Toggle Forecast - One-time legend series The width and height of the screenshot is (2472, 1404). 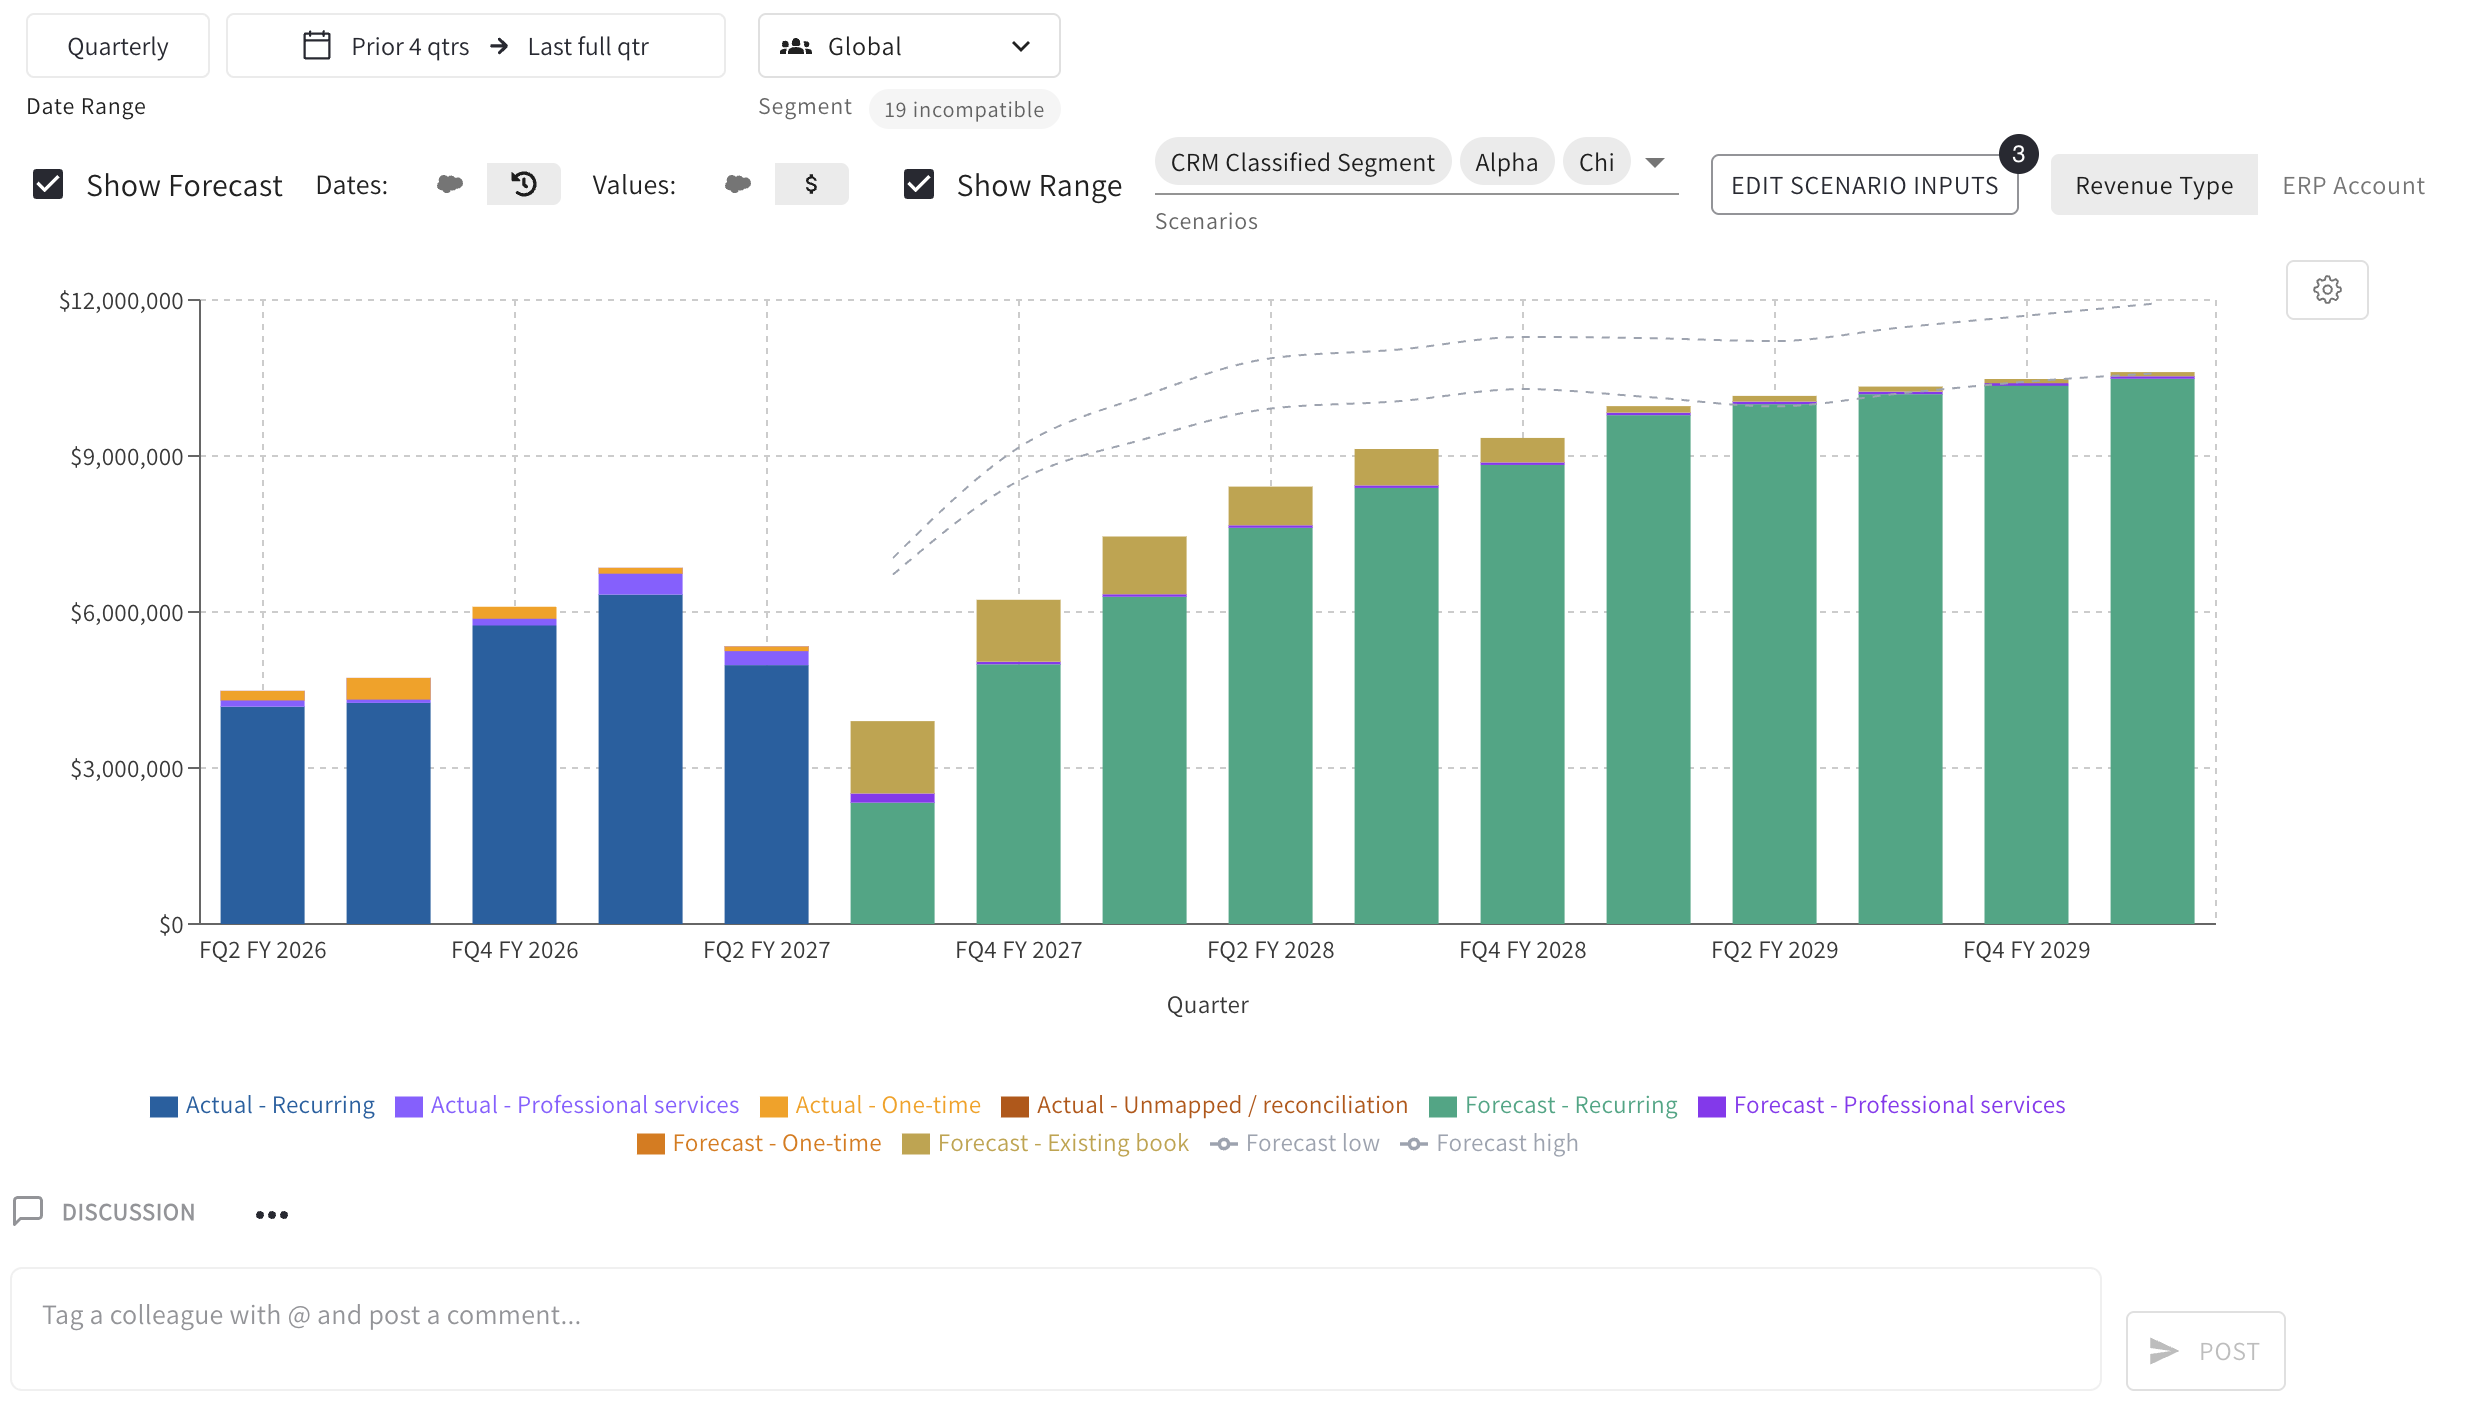pyautogui.click(x=759, y=1143)
